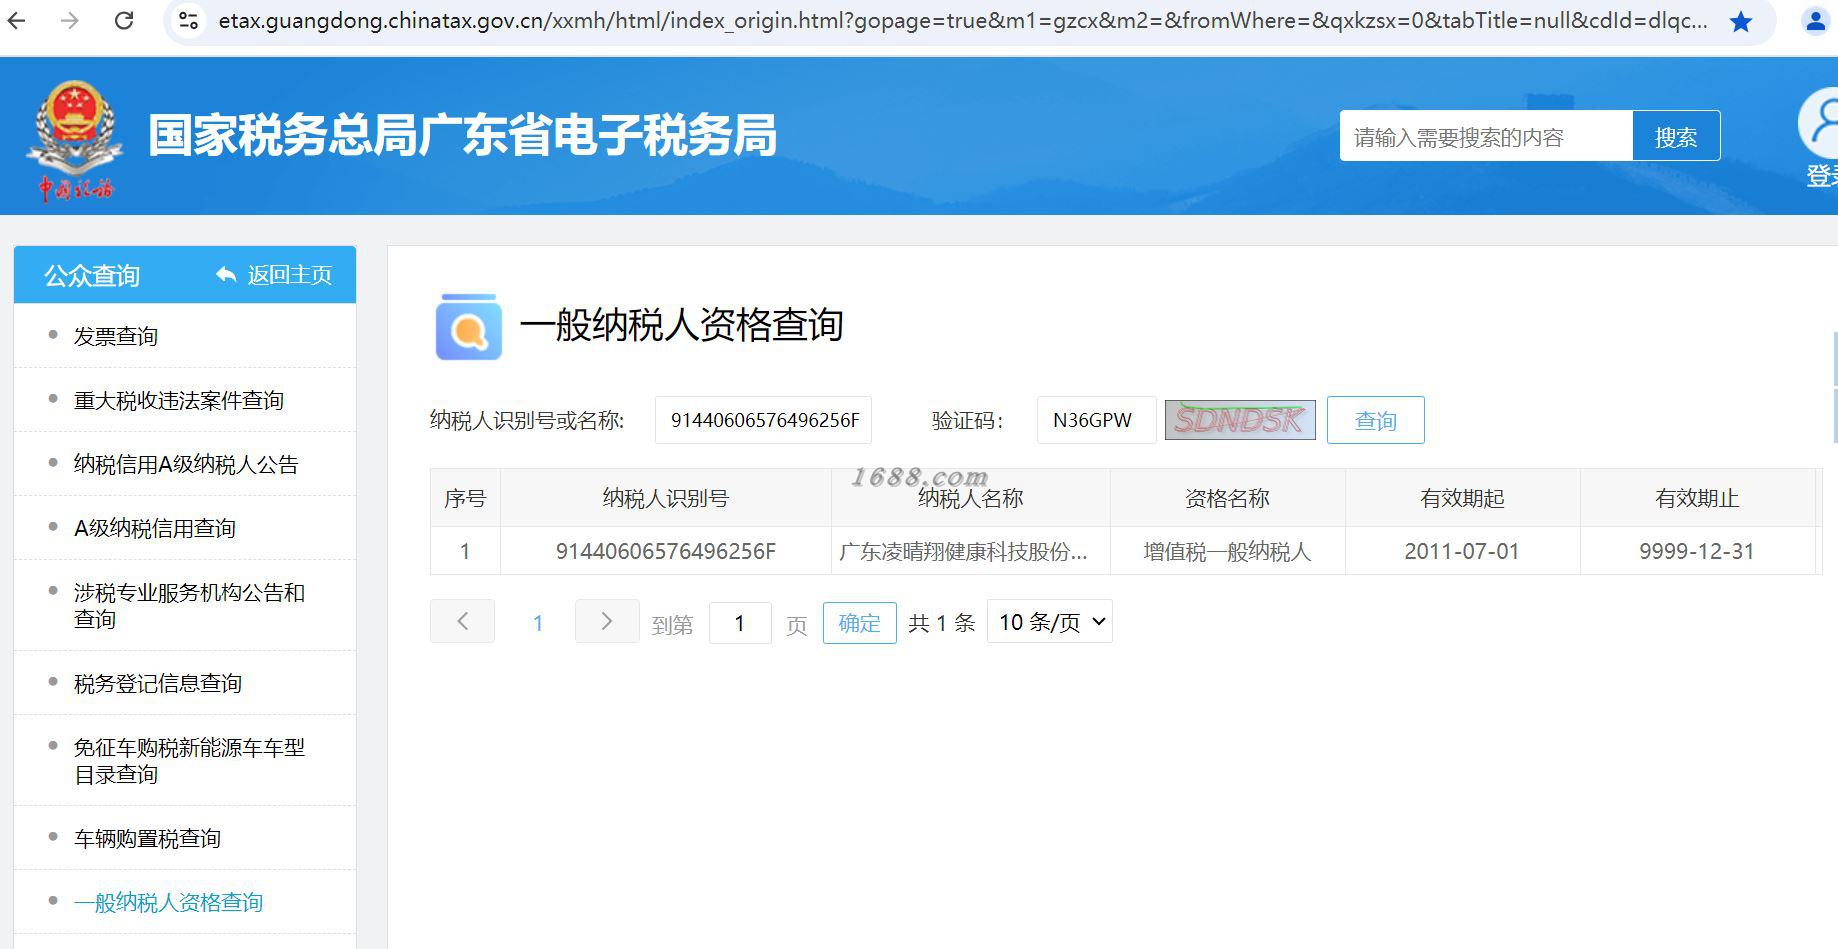1838x949 pixels.
Task: Select 纳税信用A级纳税人公告 menu item
Action: pos(186,465)
